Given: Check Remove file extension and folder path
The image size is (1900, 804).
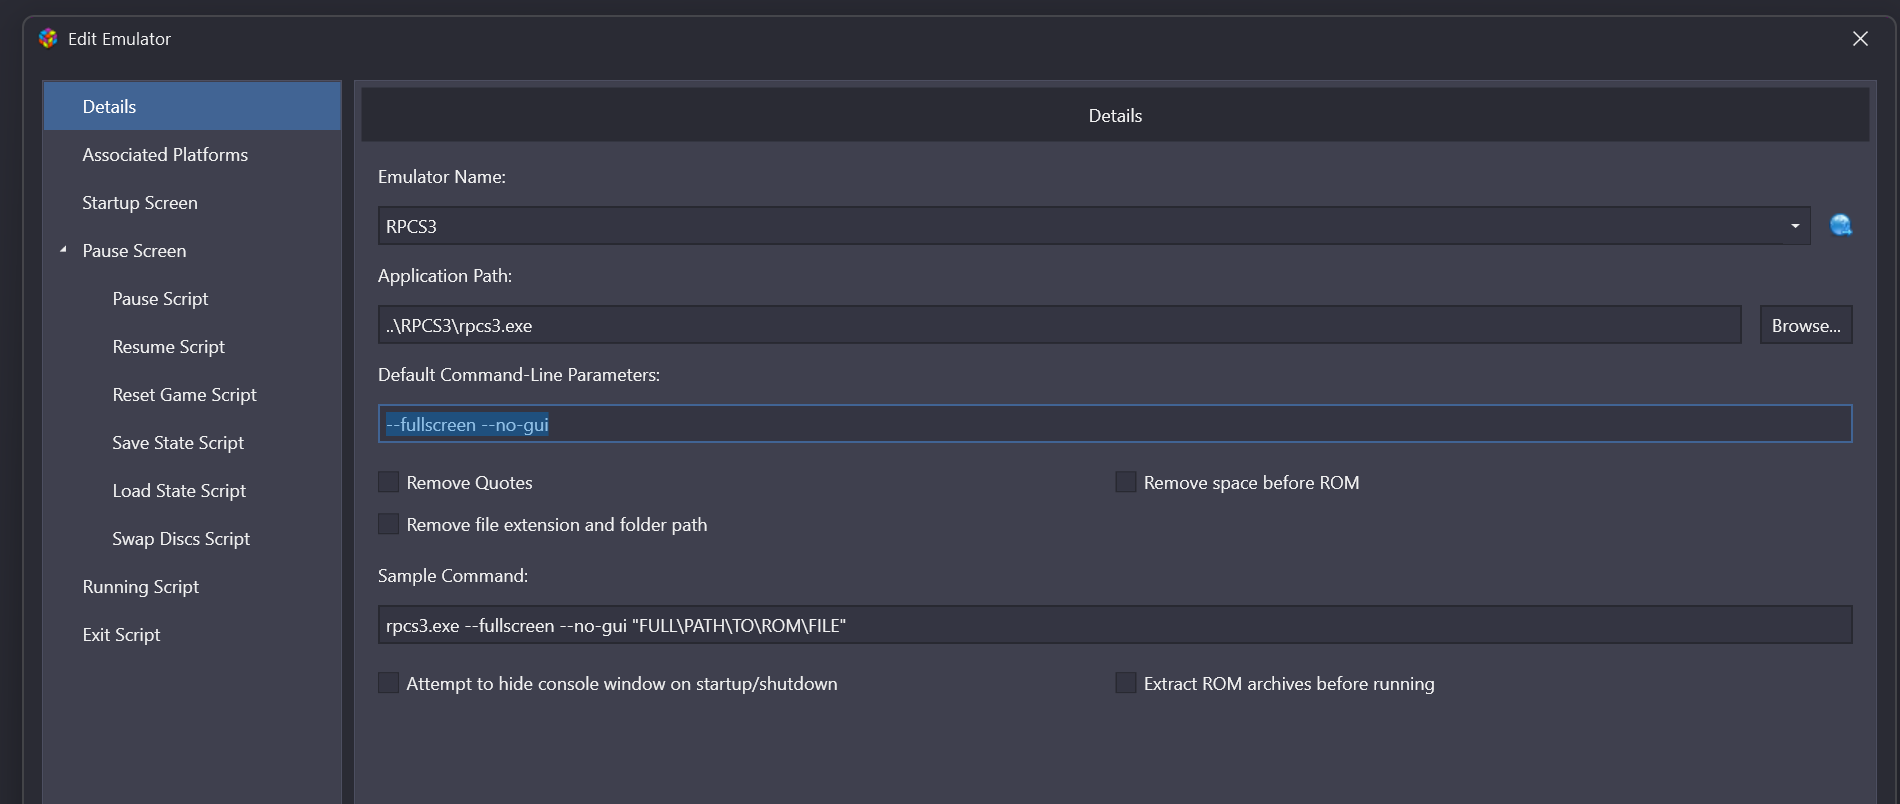Looking at the screenshot, I should (x=388, y=524).
